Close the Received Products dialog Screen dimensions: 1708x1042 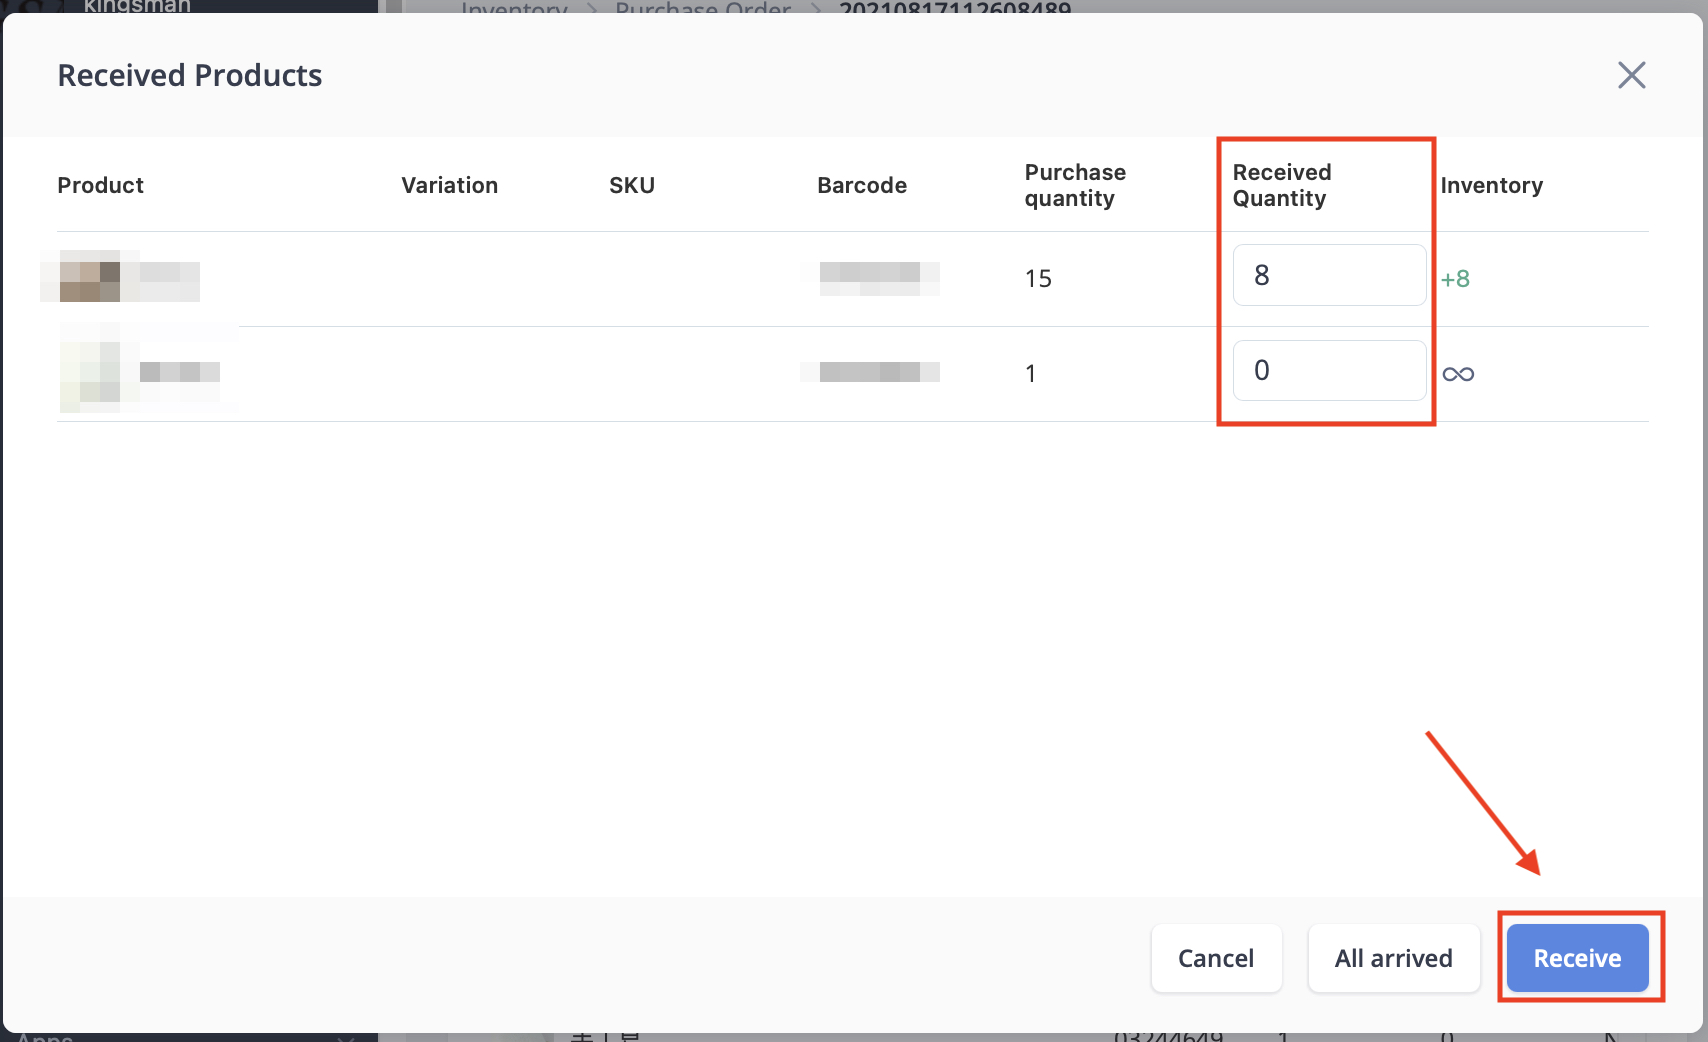pyautogui.click(x=1631, y=75)
